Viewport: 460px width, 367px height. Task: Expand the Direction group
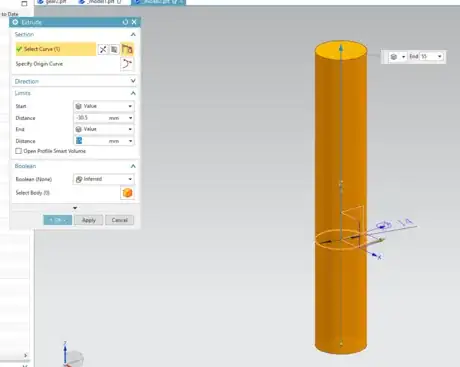(x=133, y=81)
